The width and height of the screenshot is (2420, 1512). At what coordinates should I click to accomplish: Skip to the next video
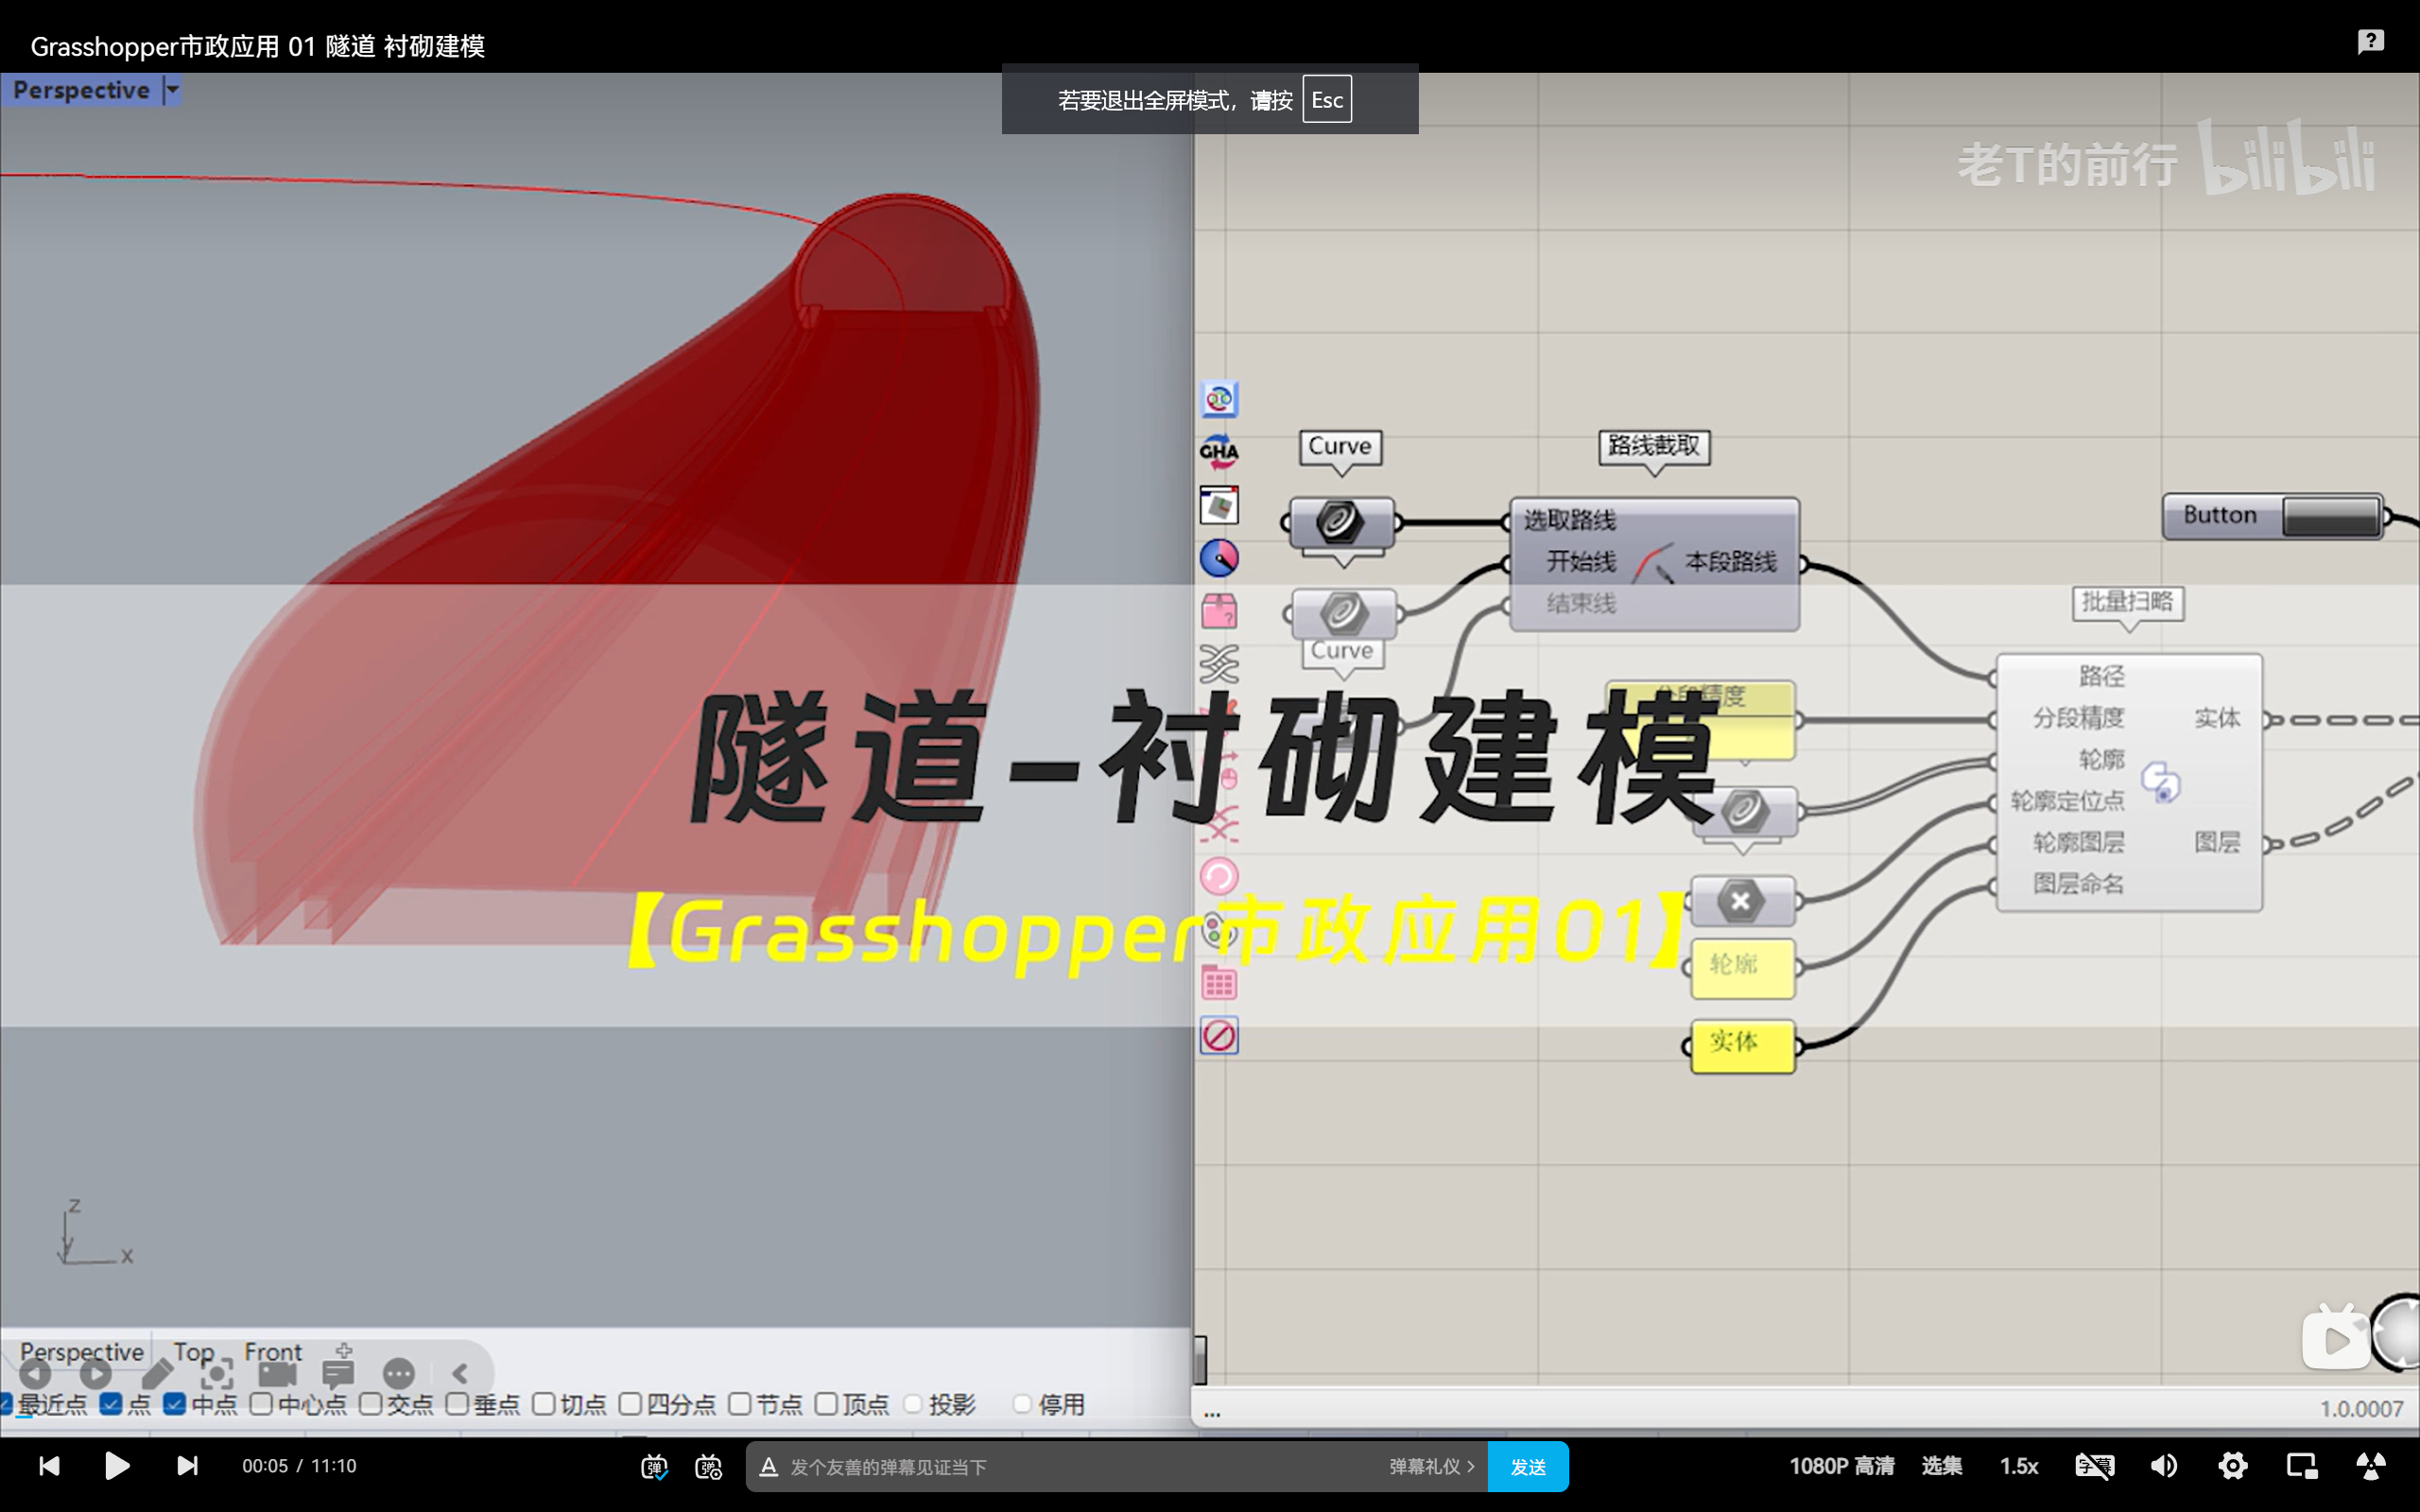point(187,1466)
